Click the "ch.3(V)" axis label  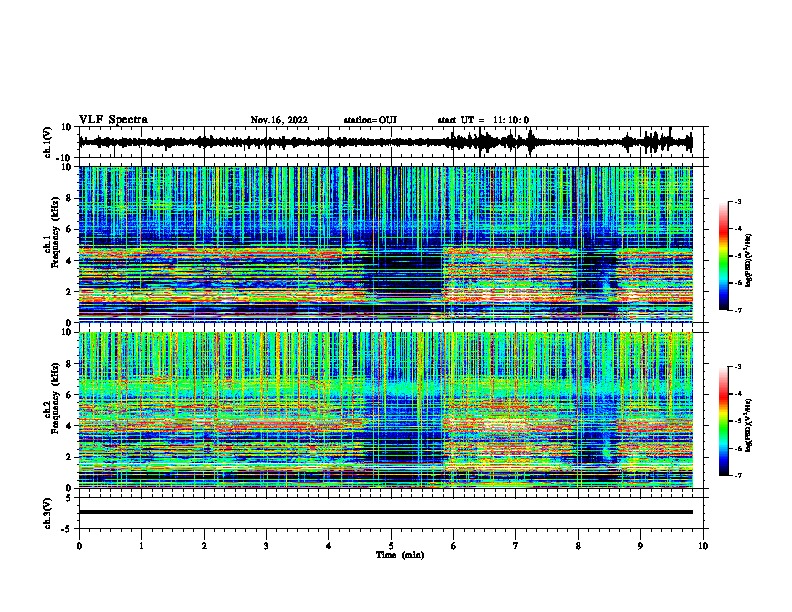(48, 513)
